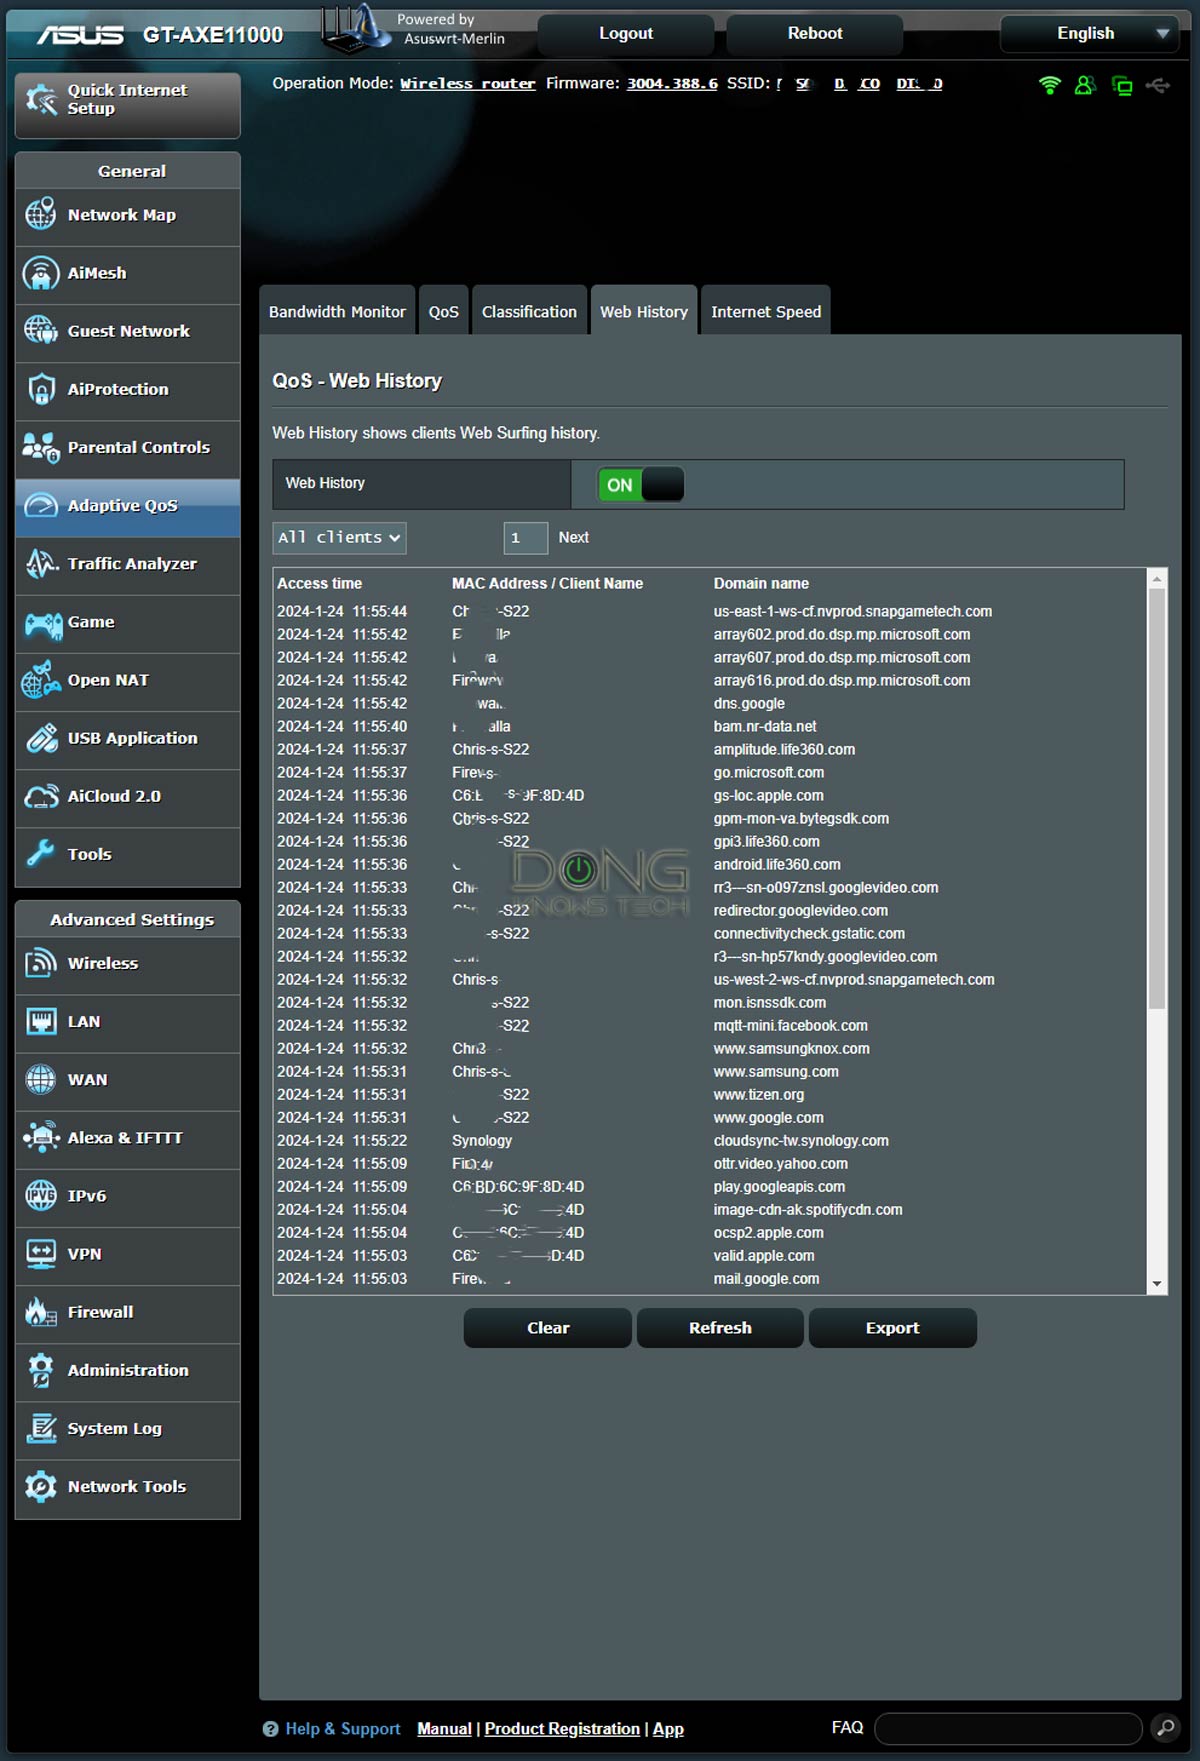
Task: Select the mail.google.com domain entry
Action: click(766, 1278)
